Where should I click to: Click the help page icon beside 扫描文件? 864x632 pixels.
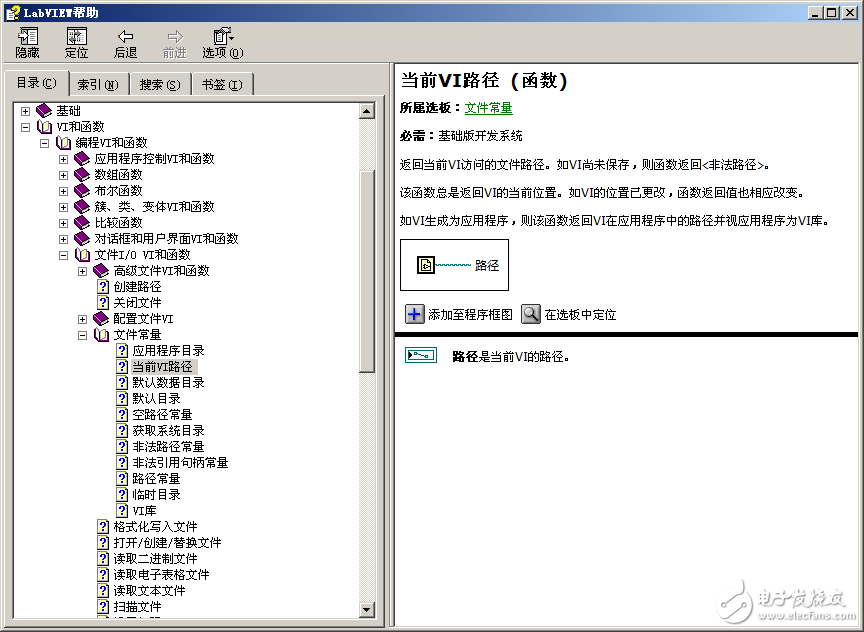103,606
